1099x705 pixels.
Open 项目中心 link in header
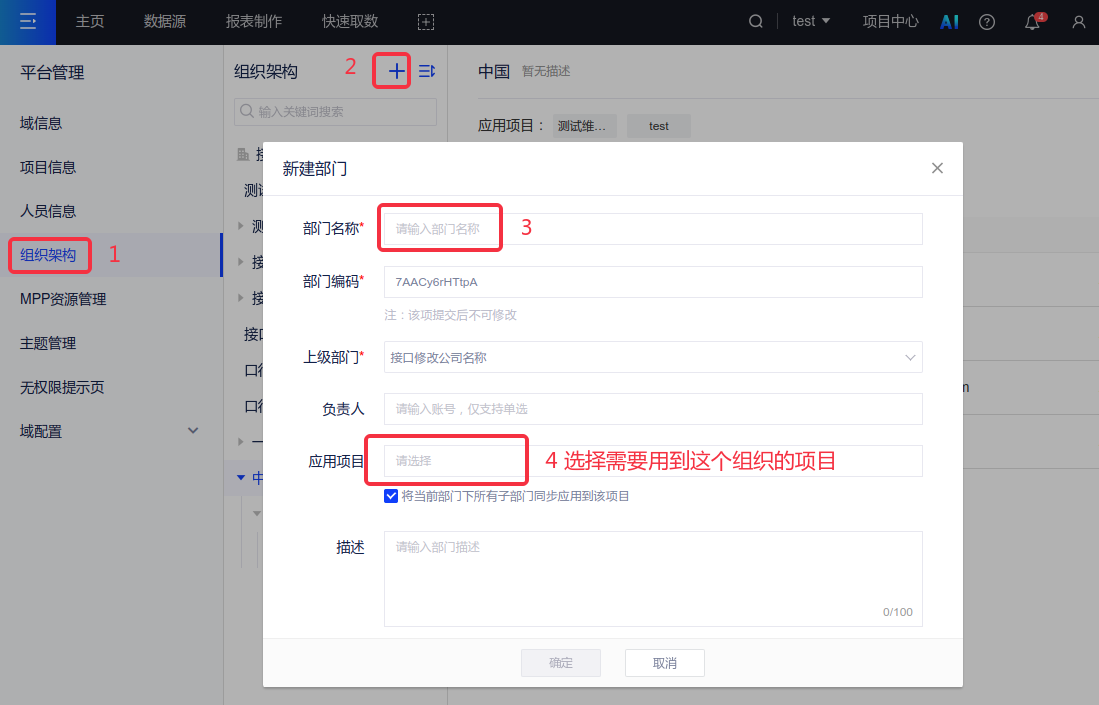[890, 22]
